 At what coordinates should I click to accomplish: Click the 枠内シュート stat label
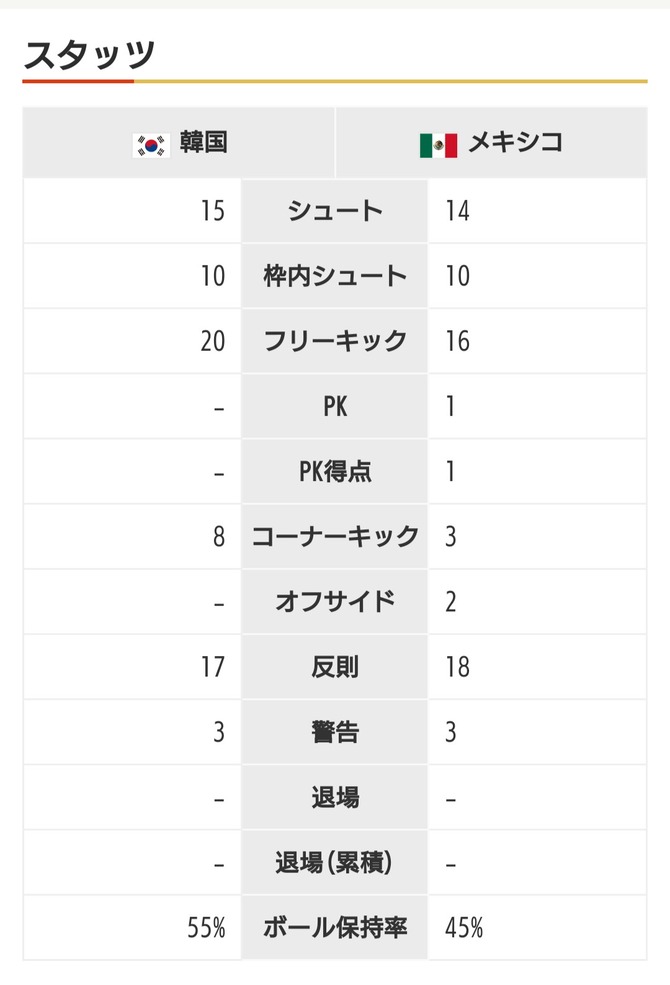pyautogui.click(x=335, y=276)
